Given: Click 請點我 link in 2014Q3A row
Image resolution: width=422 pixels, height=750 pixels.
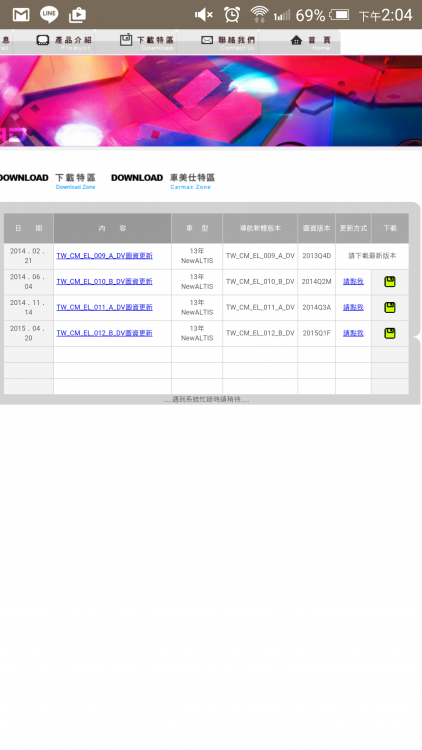Looking at the screenshot, I should point(353,308).
